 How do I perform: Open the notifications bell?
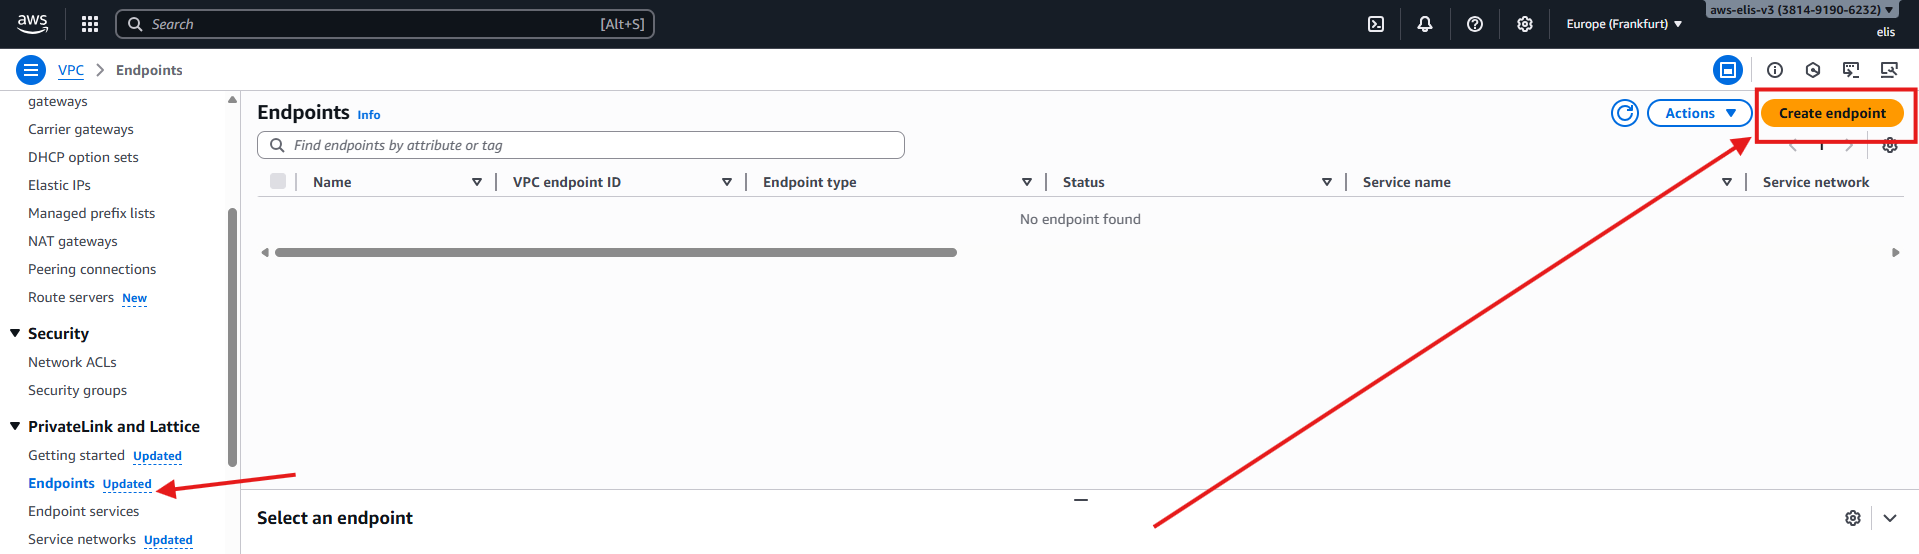1425,24
